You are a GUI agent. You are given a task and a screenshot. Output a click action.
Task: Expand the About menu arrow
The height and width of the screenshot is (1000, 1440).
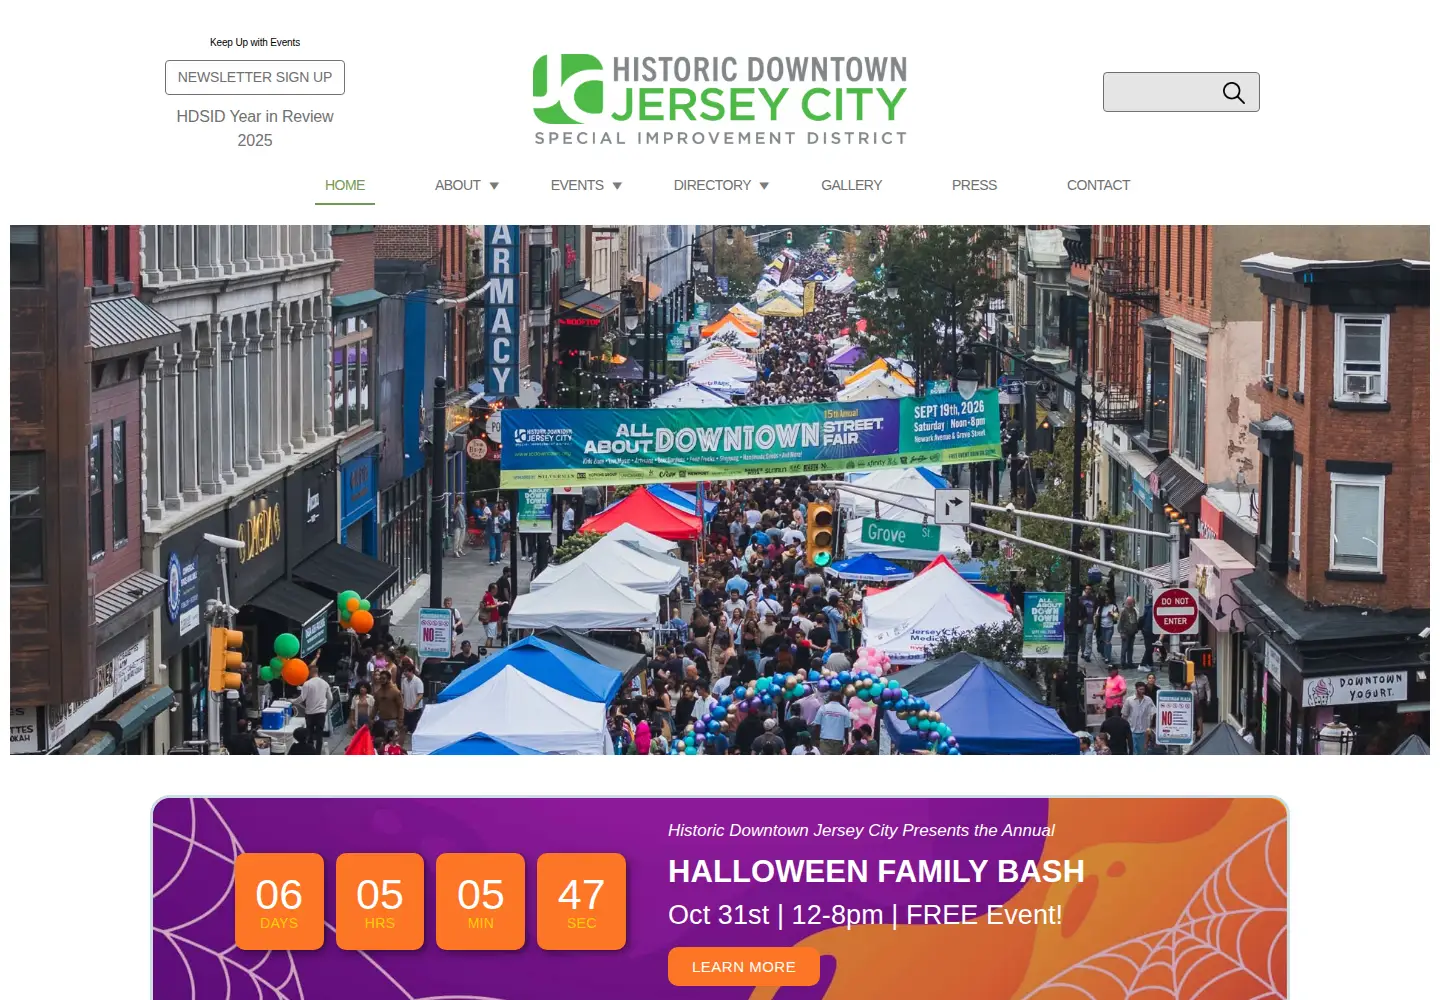[x=494, y=186]
